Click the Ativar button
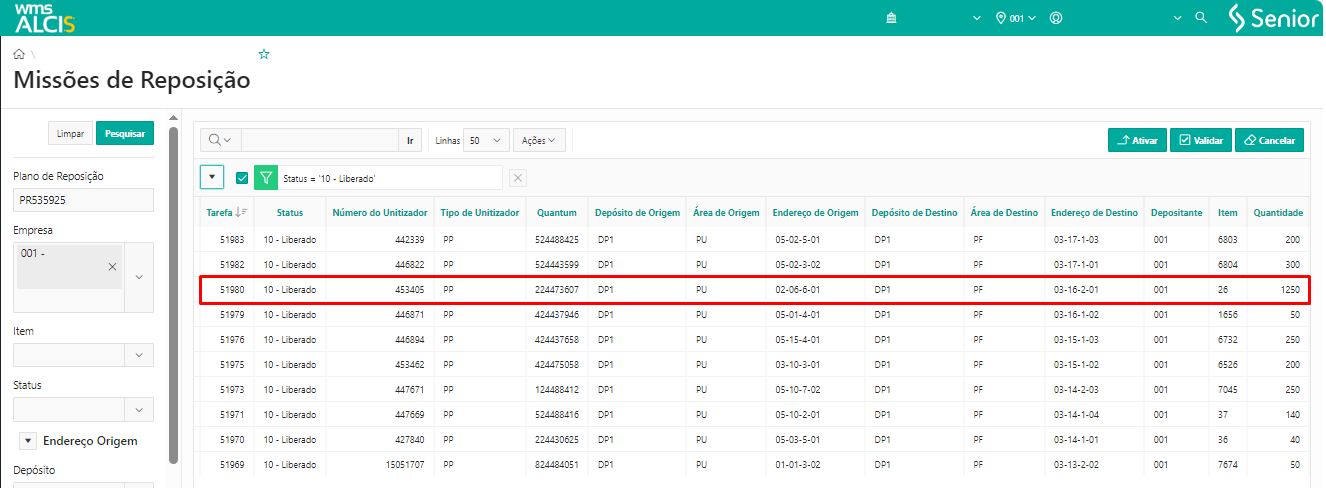Viewport: 1326px width, 488px height. (1137, 141)
